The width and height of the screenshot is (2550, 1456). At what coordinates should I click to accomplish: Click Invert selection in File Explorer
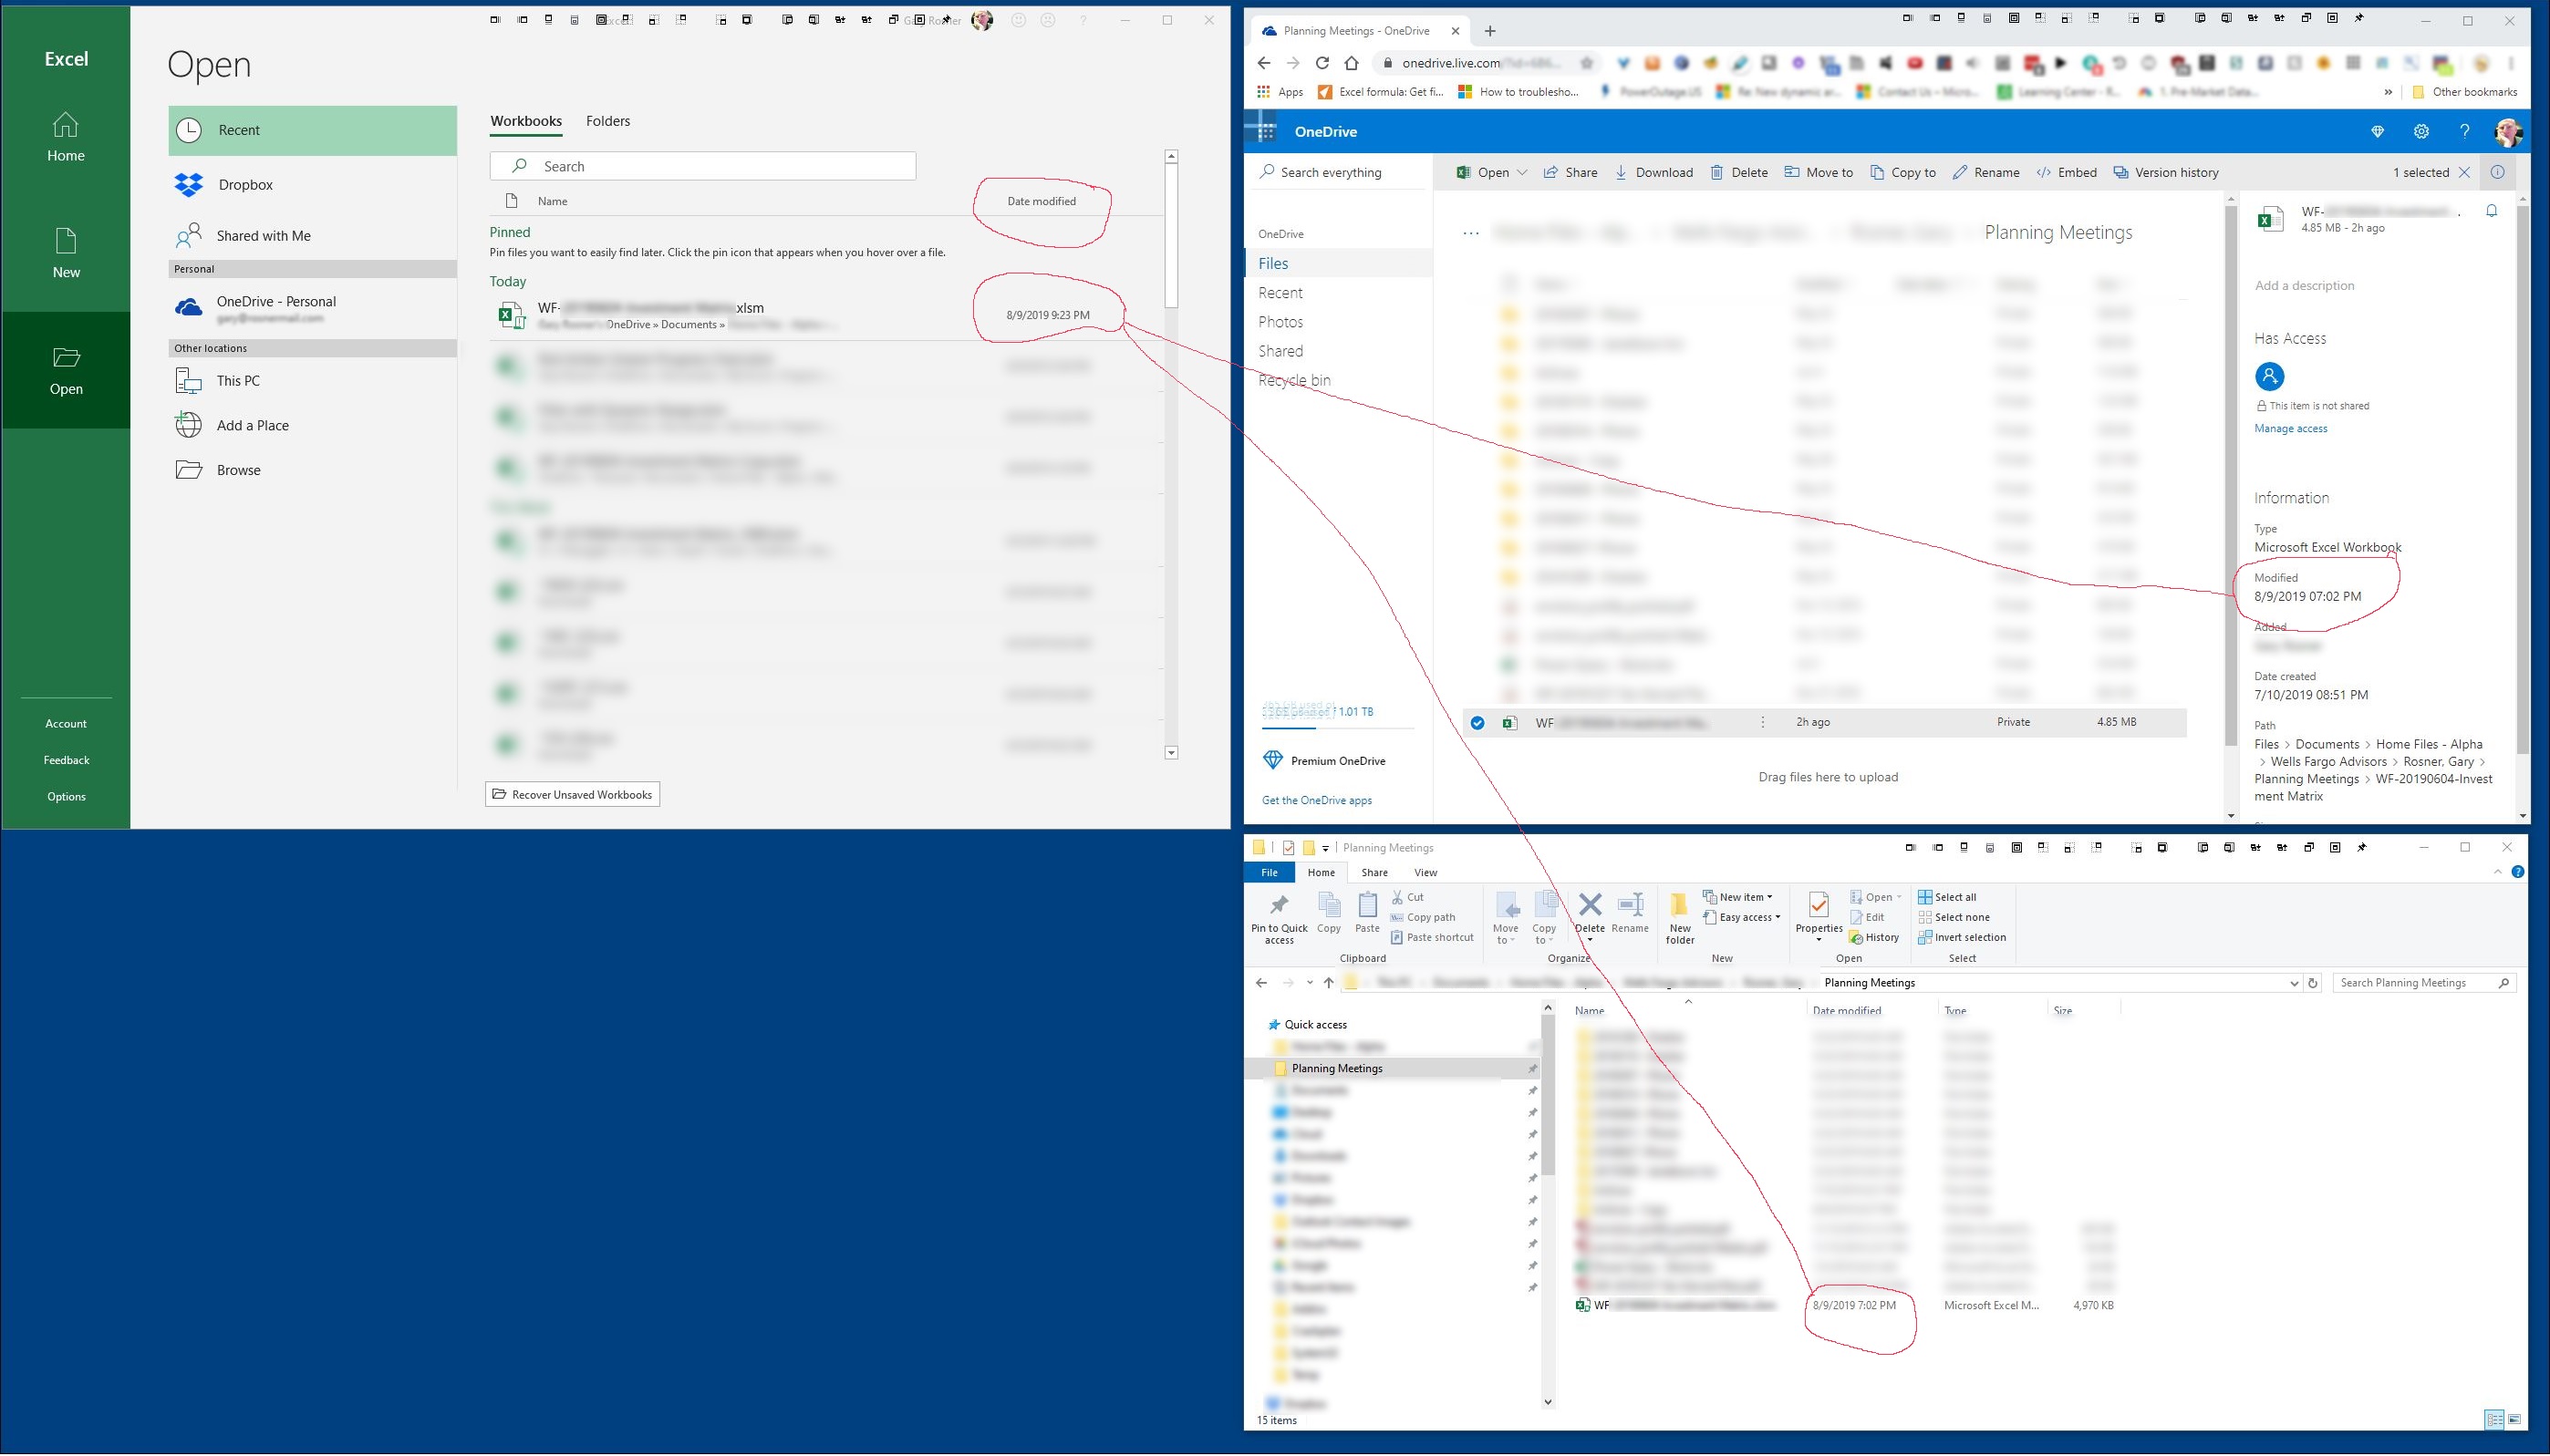coord(1962,938)
